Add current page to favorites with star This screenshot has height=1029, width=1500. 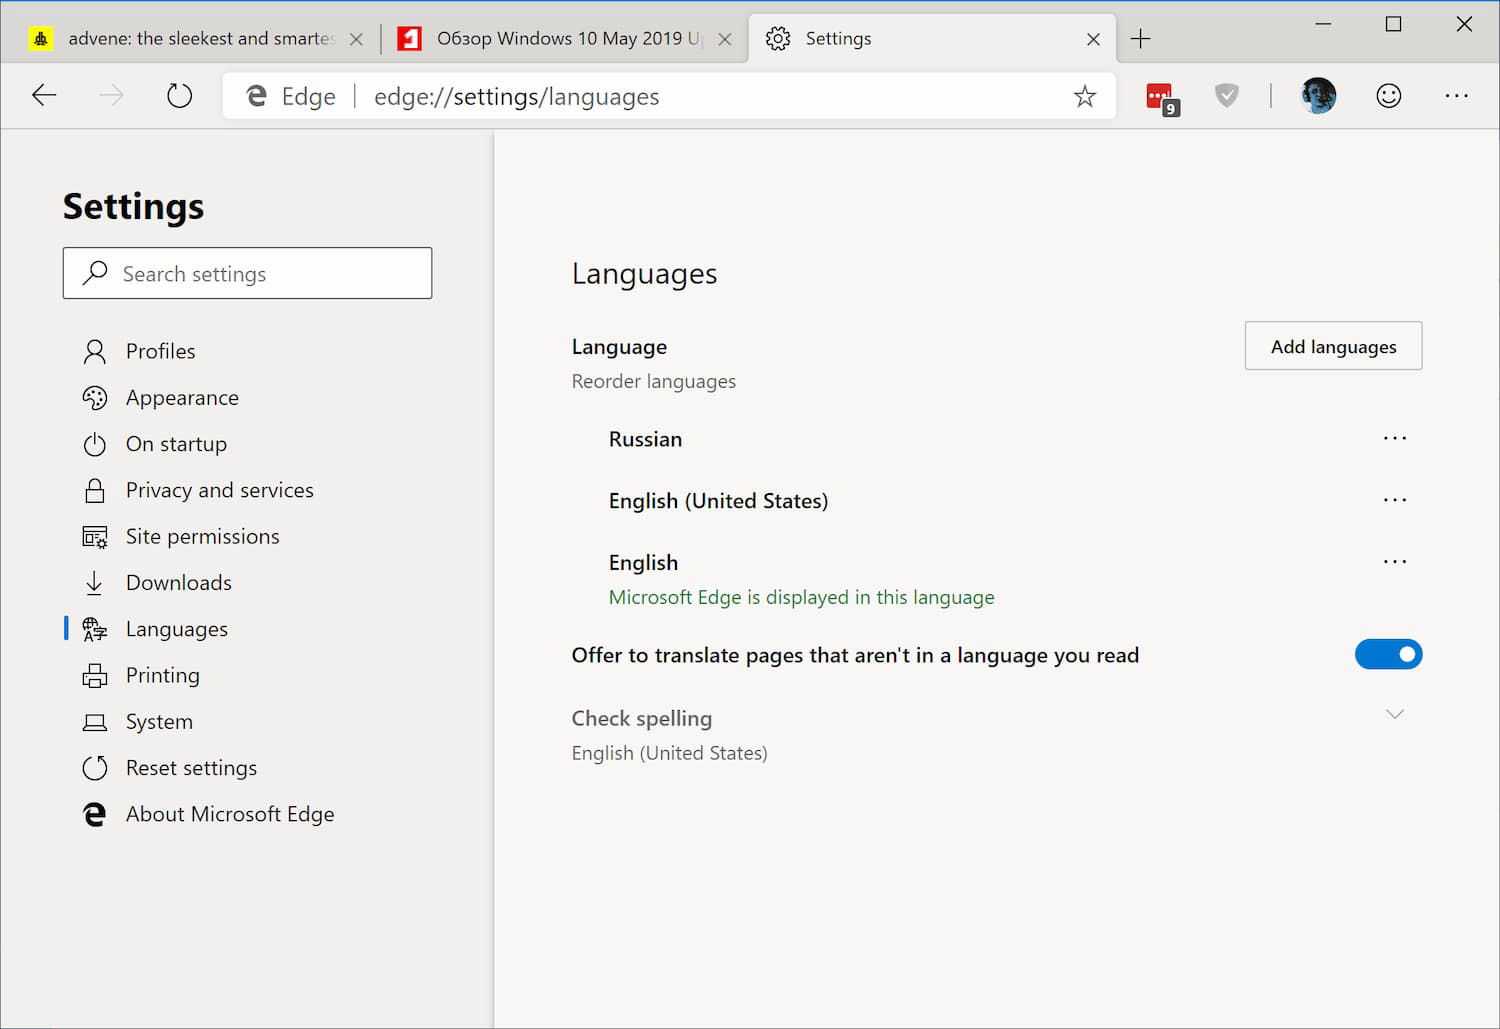(x=1084, y=95)
